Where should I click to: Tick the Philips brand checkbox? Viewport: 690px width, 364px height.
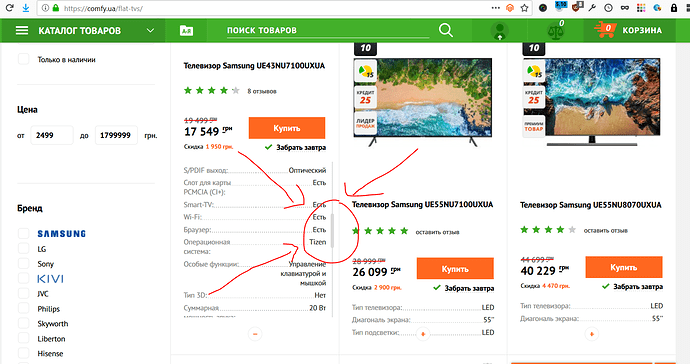click(x=23, y=309)
